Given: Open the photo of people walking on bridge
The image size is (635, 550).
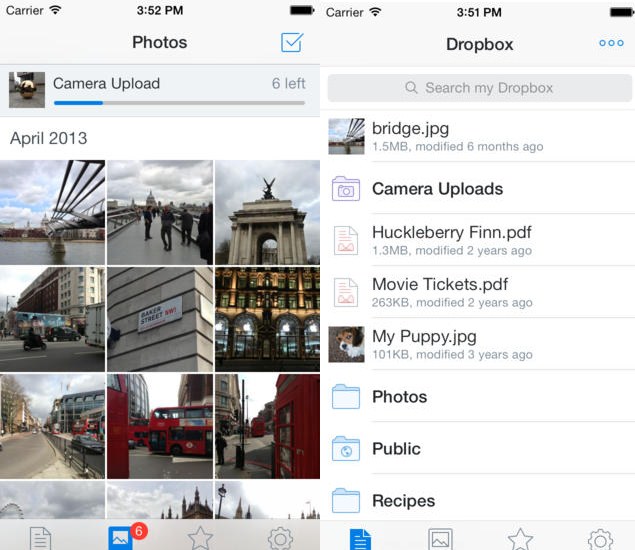Looking at the screenshot, I should (x=160, y=212).
